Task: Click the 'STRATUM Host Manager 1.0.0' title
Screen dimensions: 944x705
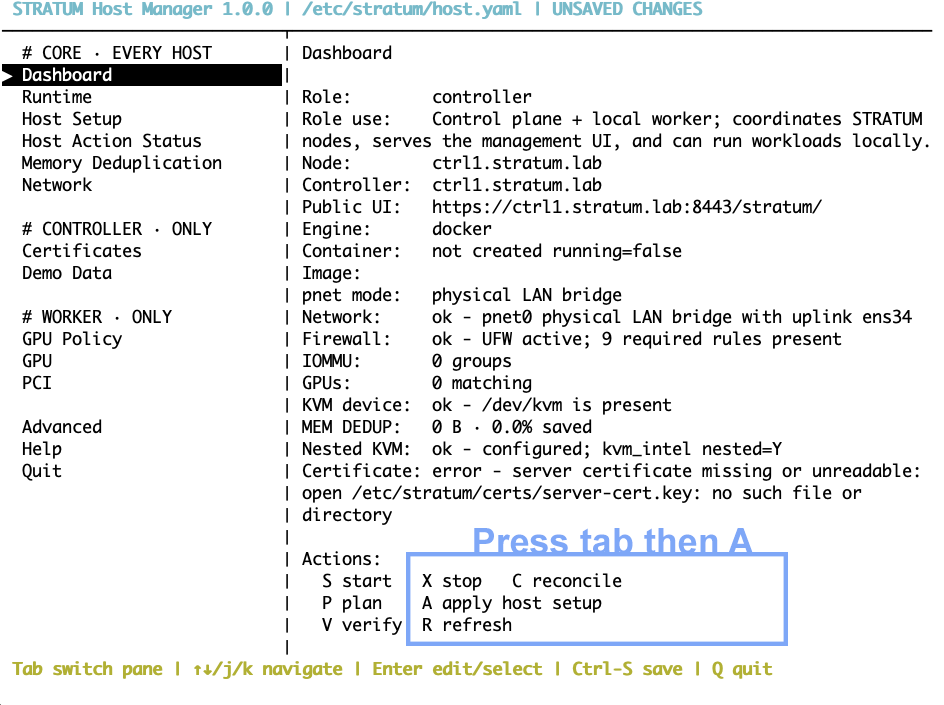Action: point(142,10)
